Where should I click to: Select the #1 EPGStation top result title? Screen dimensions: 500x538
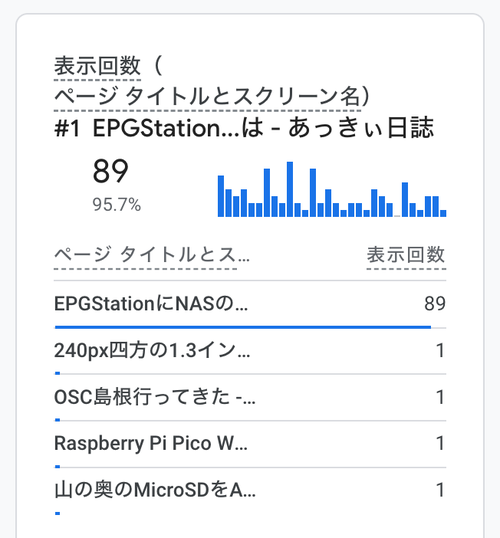(244, 128)
